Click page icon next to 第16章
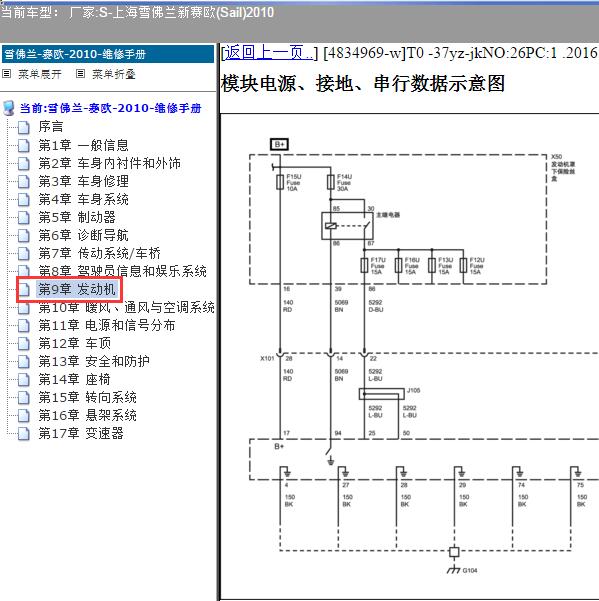 (x=24, y=416)
